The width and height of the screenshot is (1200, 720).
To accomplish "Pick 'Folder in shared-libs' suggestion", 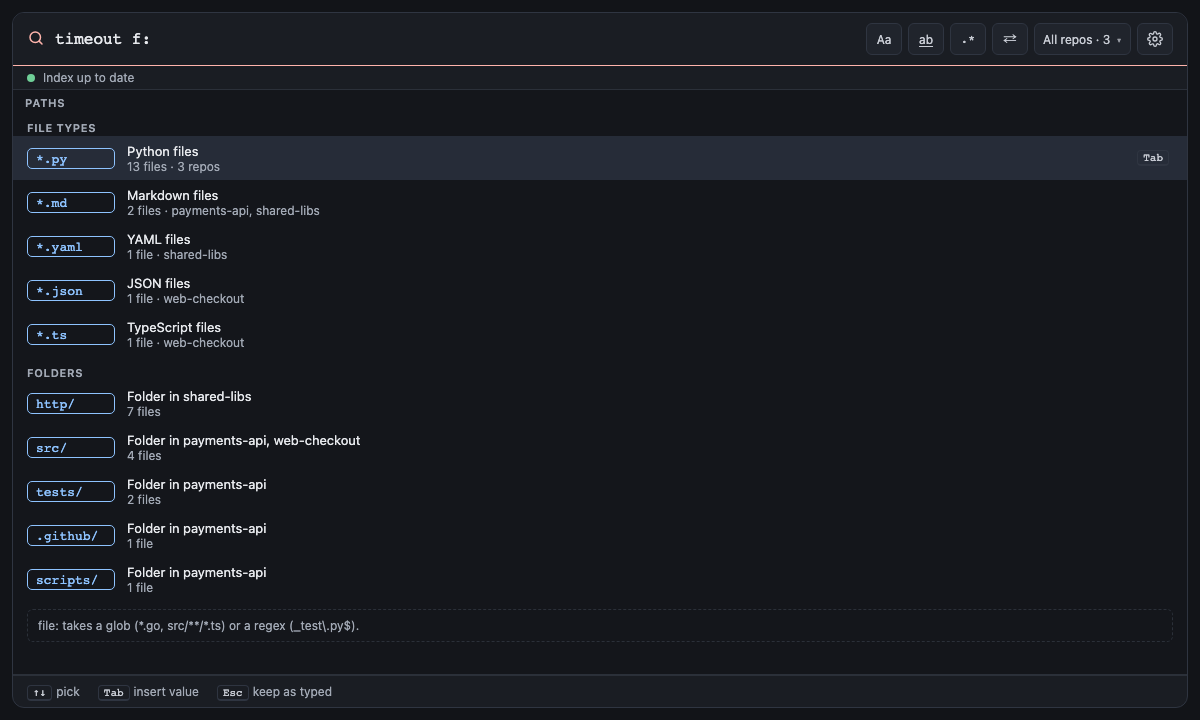I will pos(600,404).
